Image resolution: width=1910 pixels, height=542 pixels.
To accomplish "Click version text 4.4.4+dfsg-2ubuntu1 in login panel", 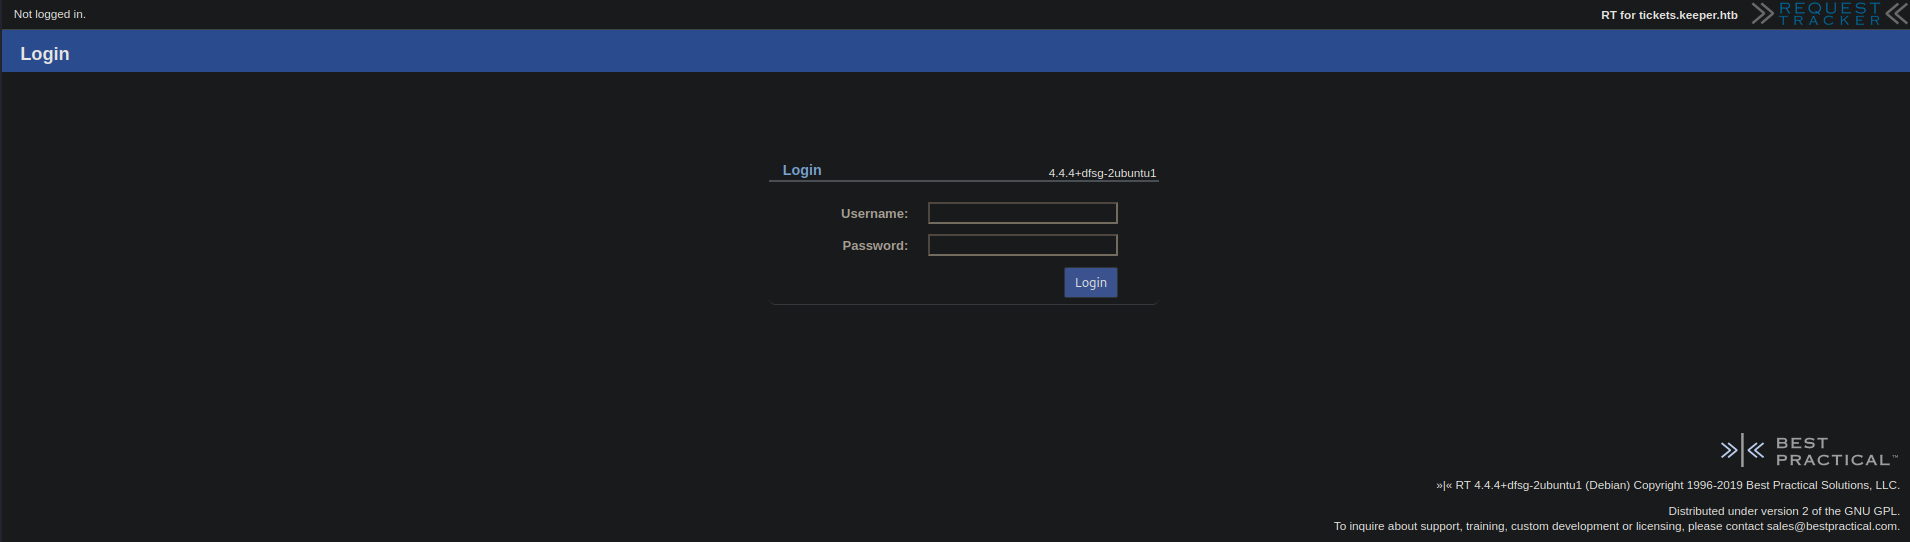I will point(1102,173).
